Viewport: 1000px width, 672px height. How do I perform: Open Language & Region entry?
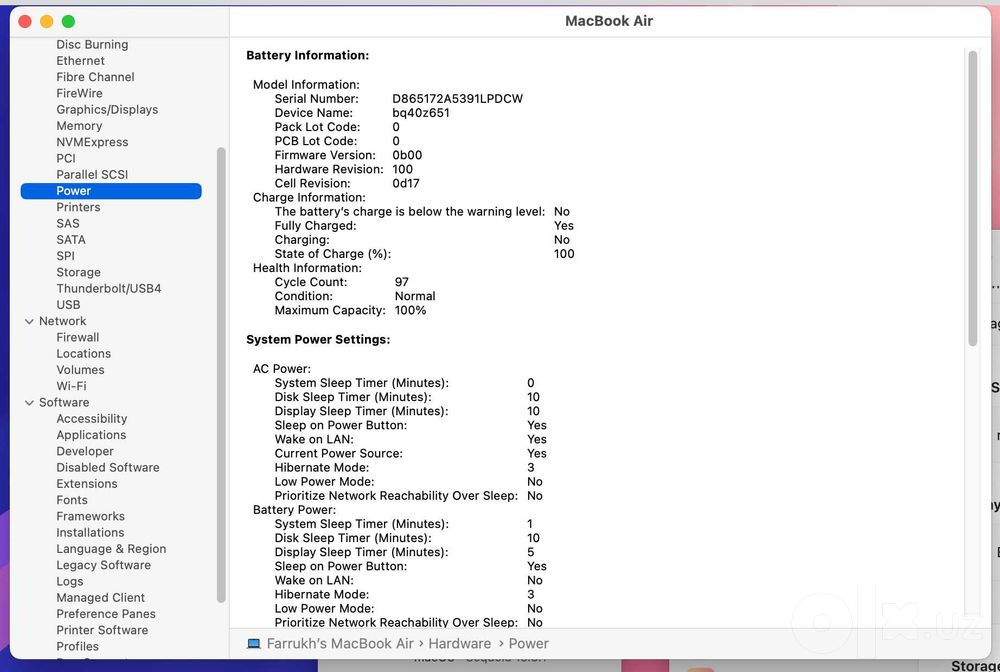111,549
